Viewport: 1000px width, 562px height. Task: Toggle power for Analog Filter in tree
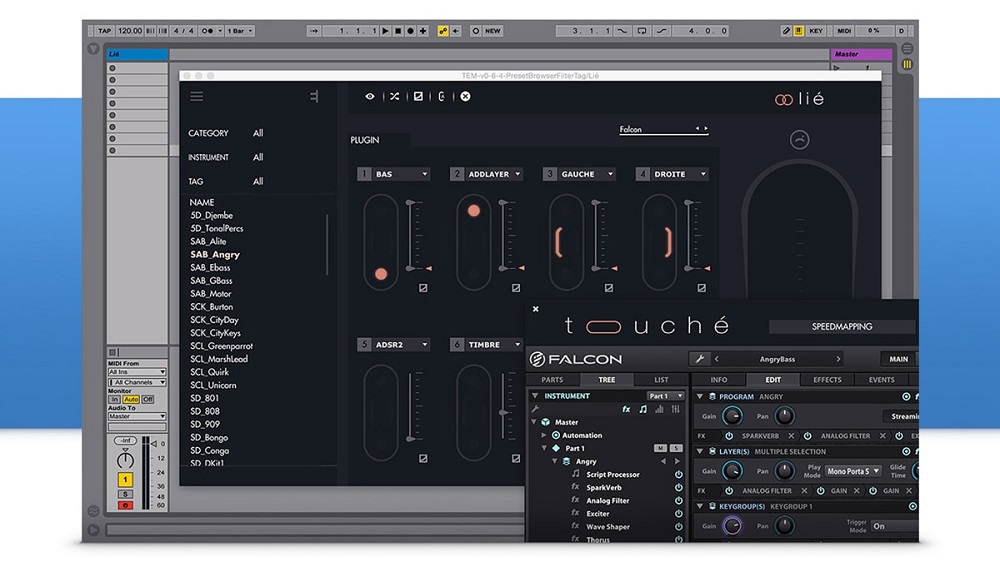coord(679,501)
